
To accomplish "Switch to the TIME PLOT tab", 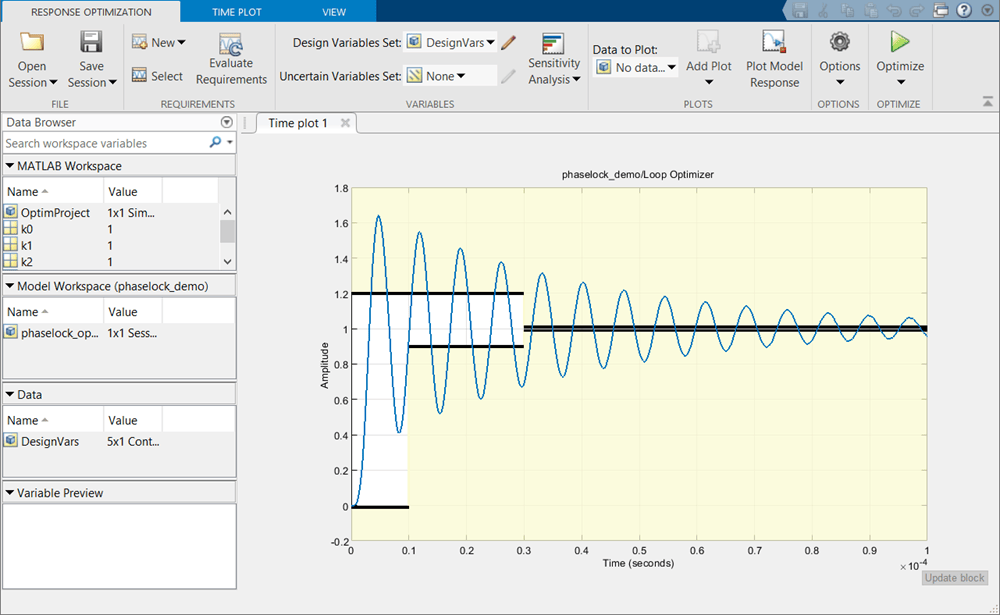I will [x=237, y=12].
